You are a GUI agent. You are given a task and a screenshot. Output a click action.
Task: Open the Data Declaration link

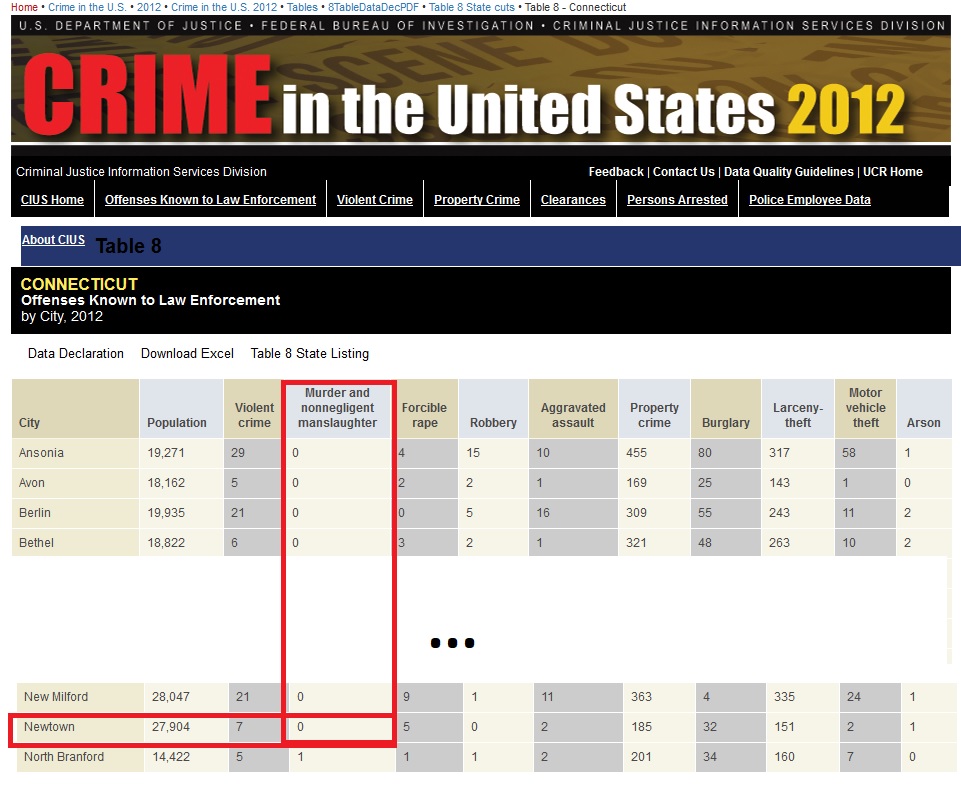coord(76,354)
